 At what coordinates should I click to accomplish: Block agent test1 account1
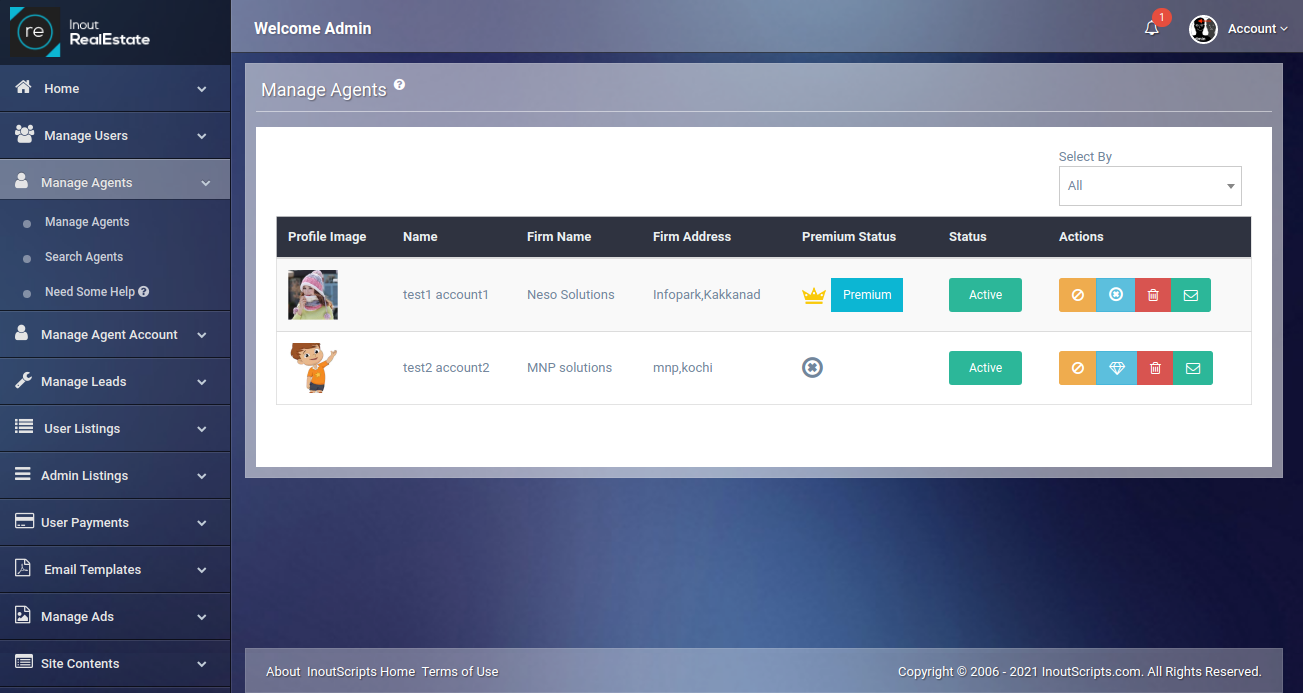[x=1077, y=295]
